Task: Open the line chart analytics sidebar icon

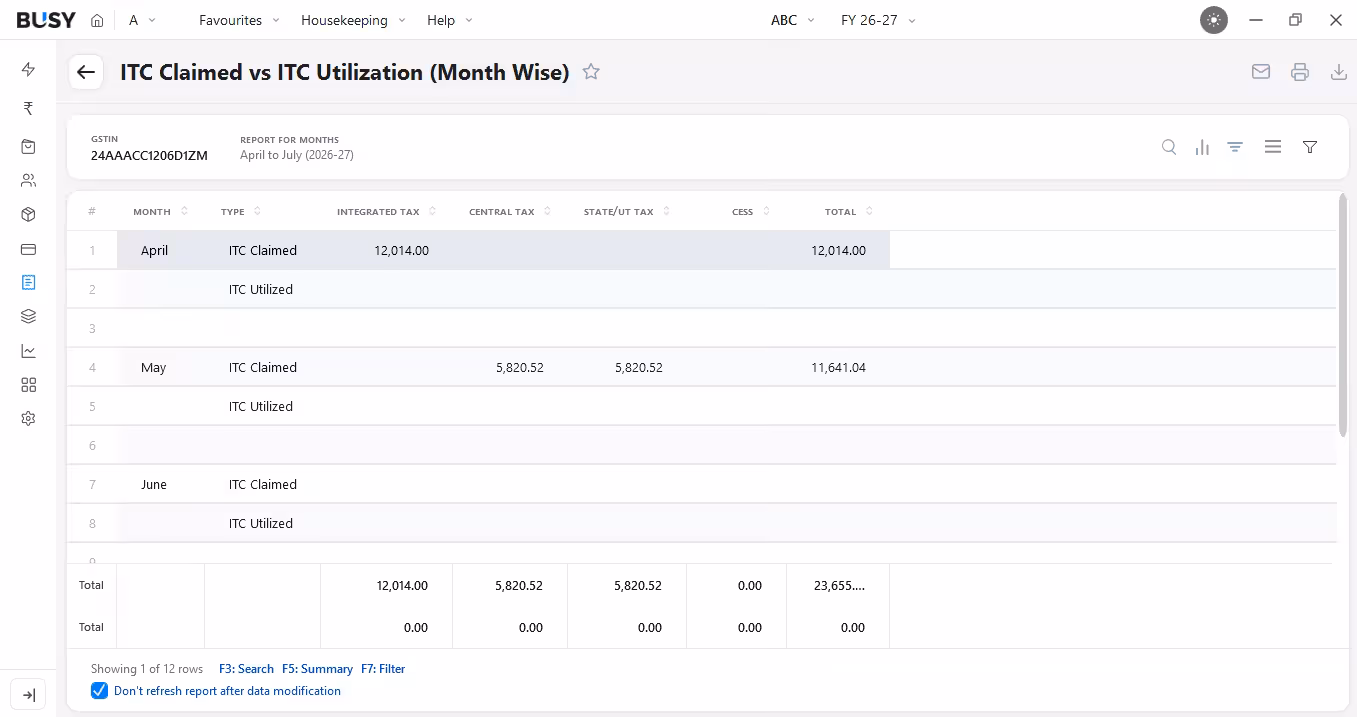Action: (x=28, y=351)
